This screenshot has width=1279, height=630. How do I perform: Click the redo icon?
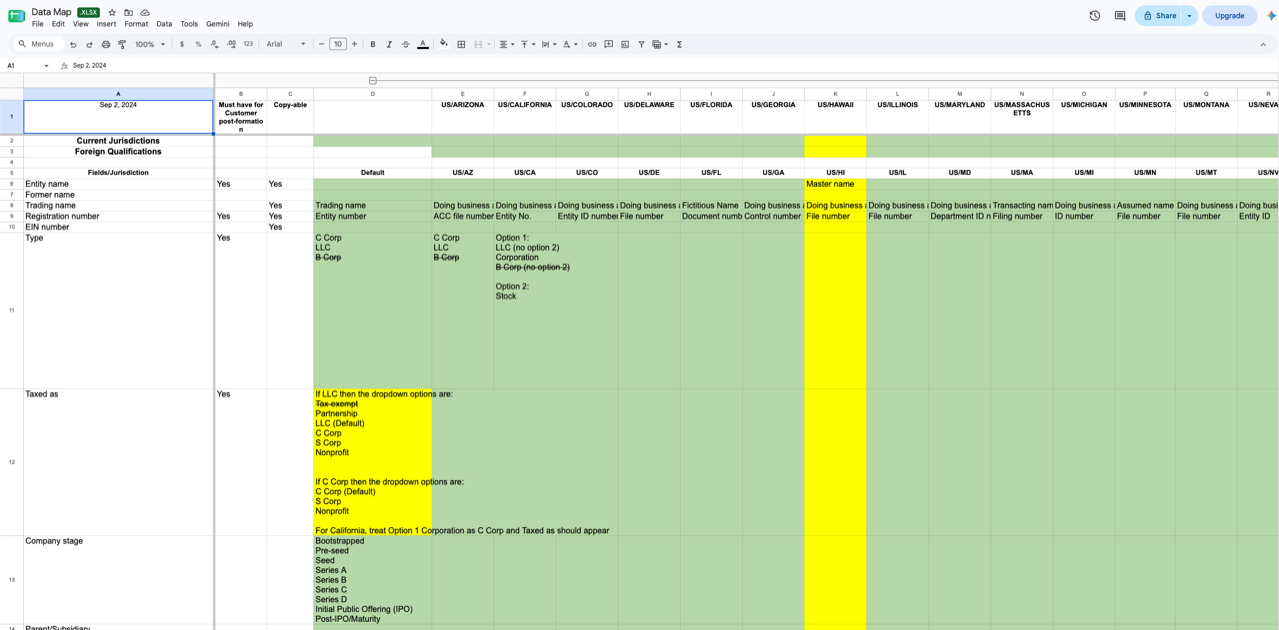click(x=89, y=44)
